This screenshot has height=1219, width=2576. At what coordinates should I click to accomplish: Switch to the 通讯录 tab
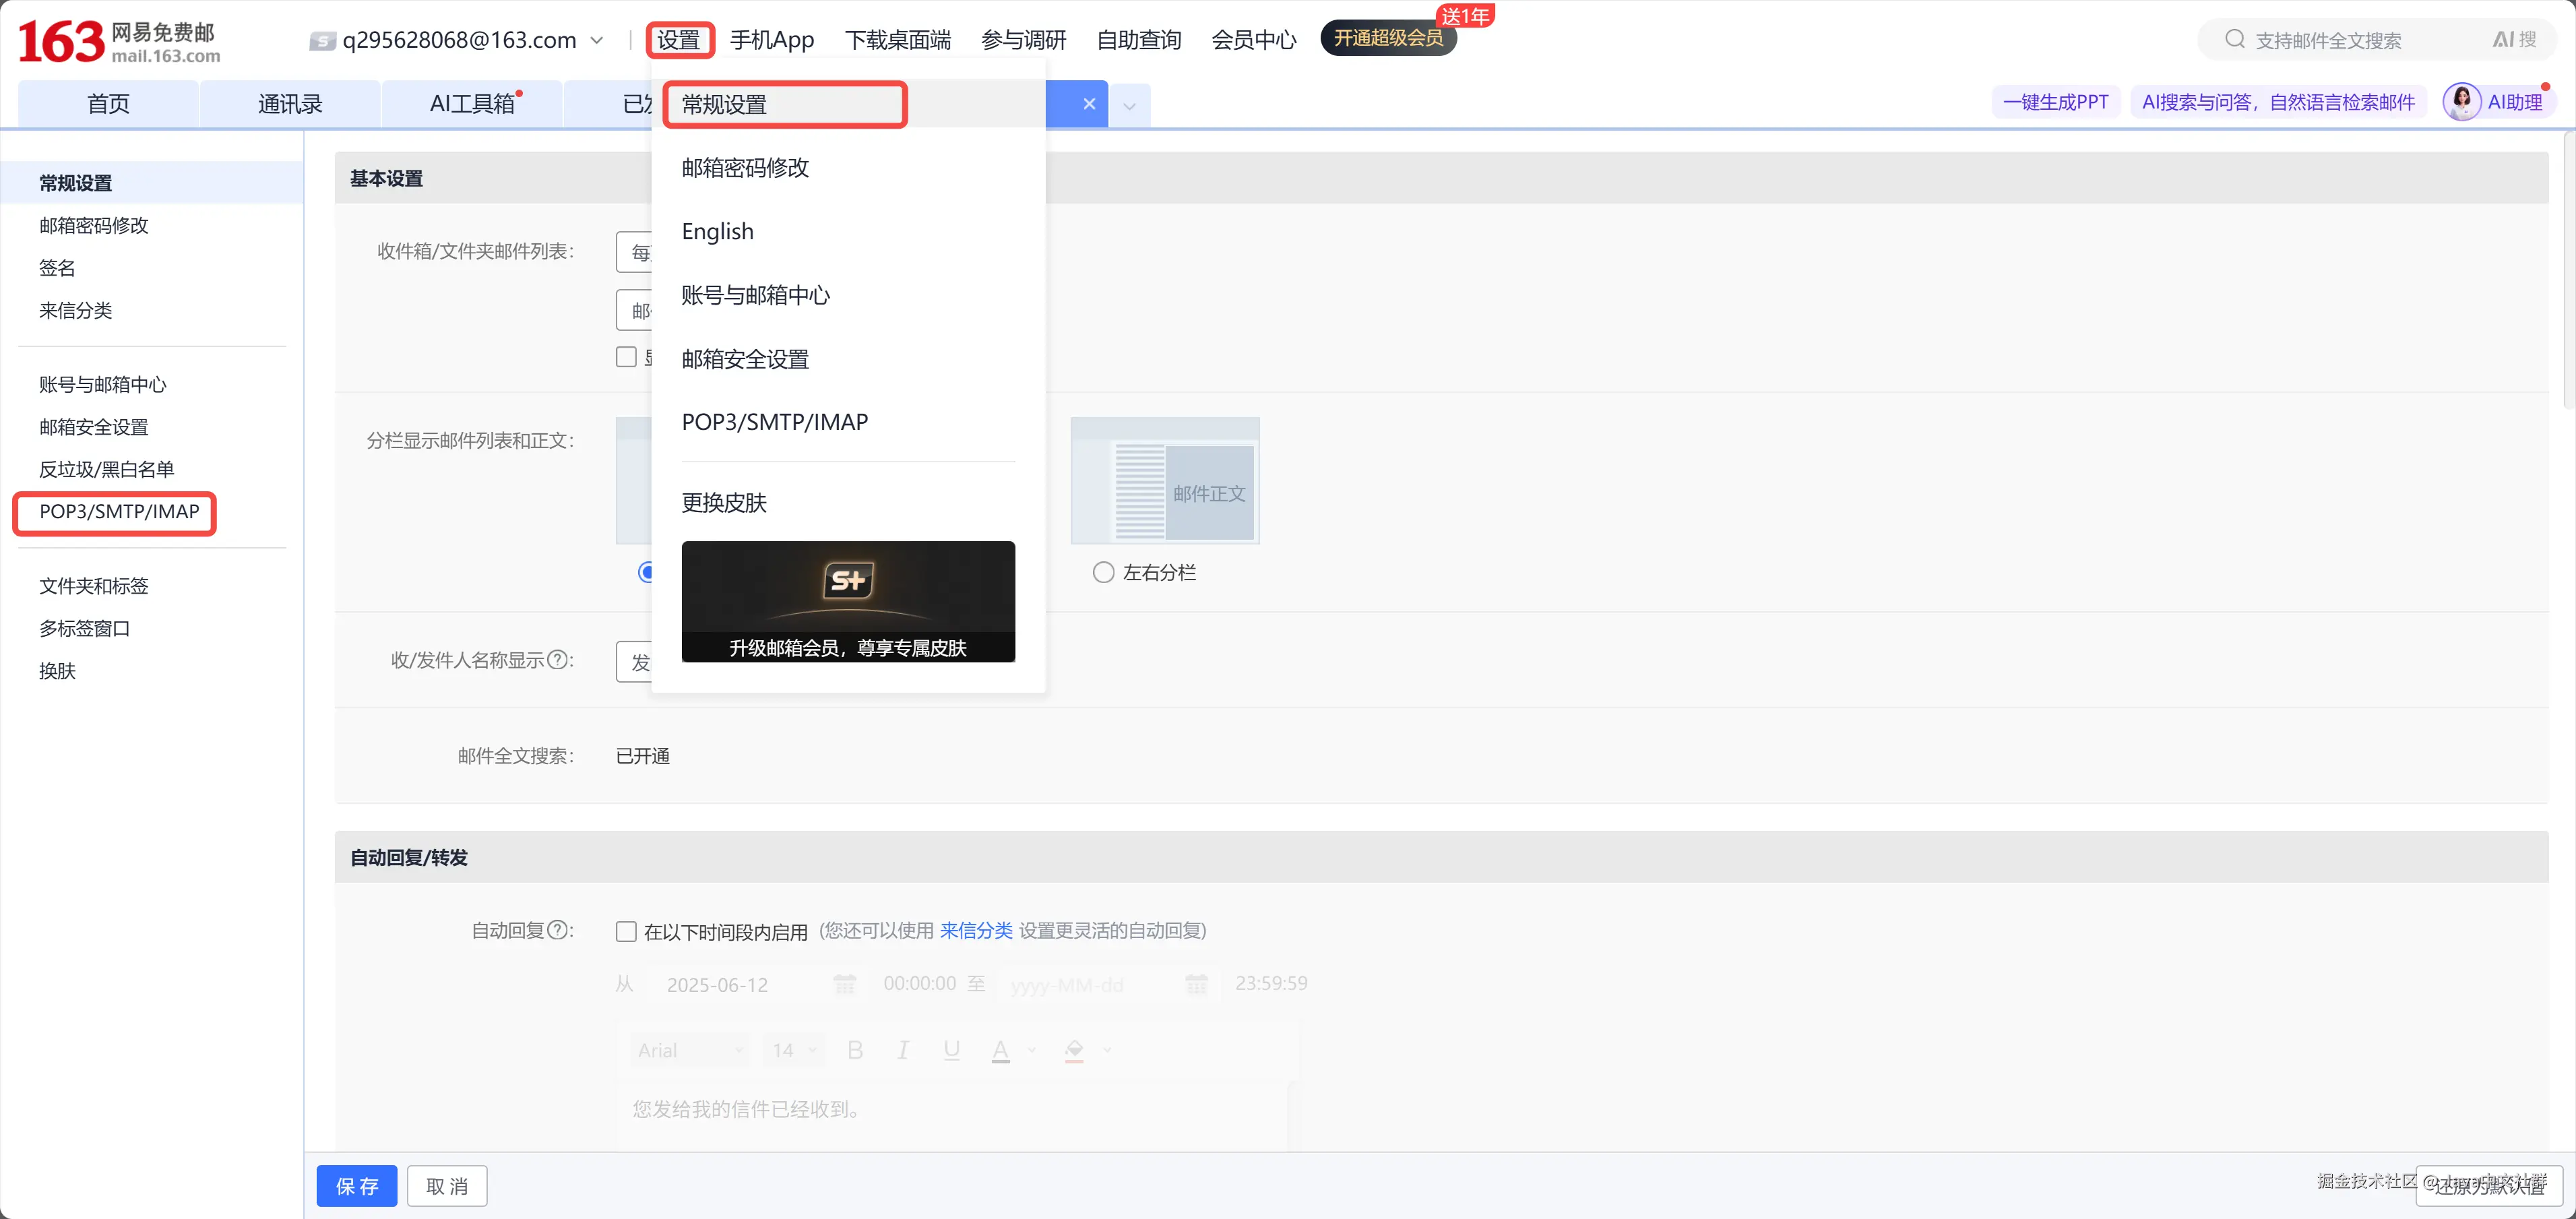[x=290, y=104]
